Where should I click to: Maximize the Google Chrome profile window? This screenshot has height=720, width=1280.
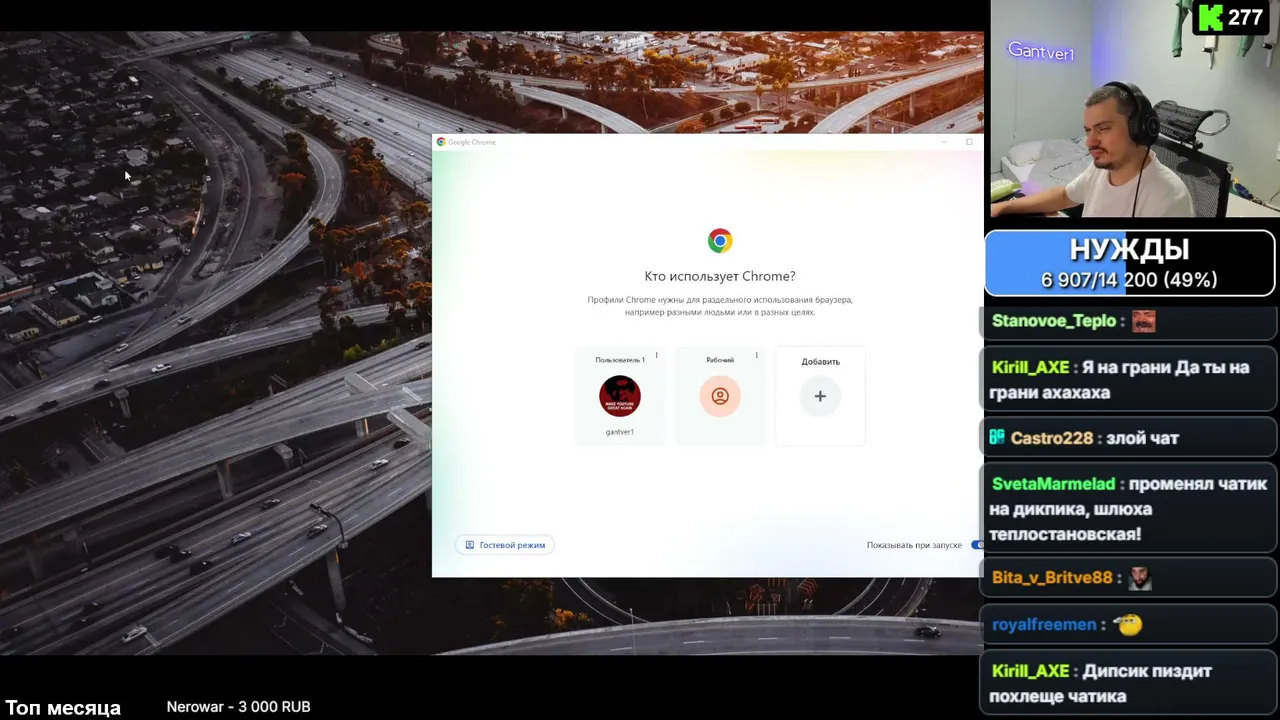(x=969, y=142)
